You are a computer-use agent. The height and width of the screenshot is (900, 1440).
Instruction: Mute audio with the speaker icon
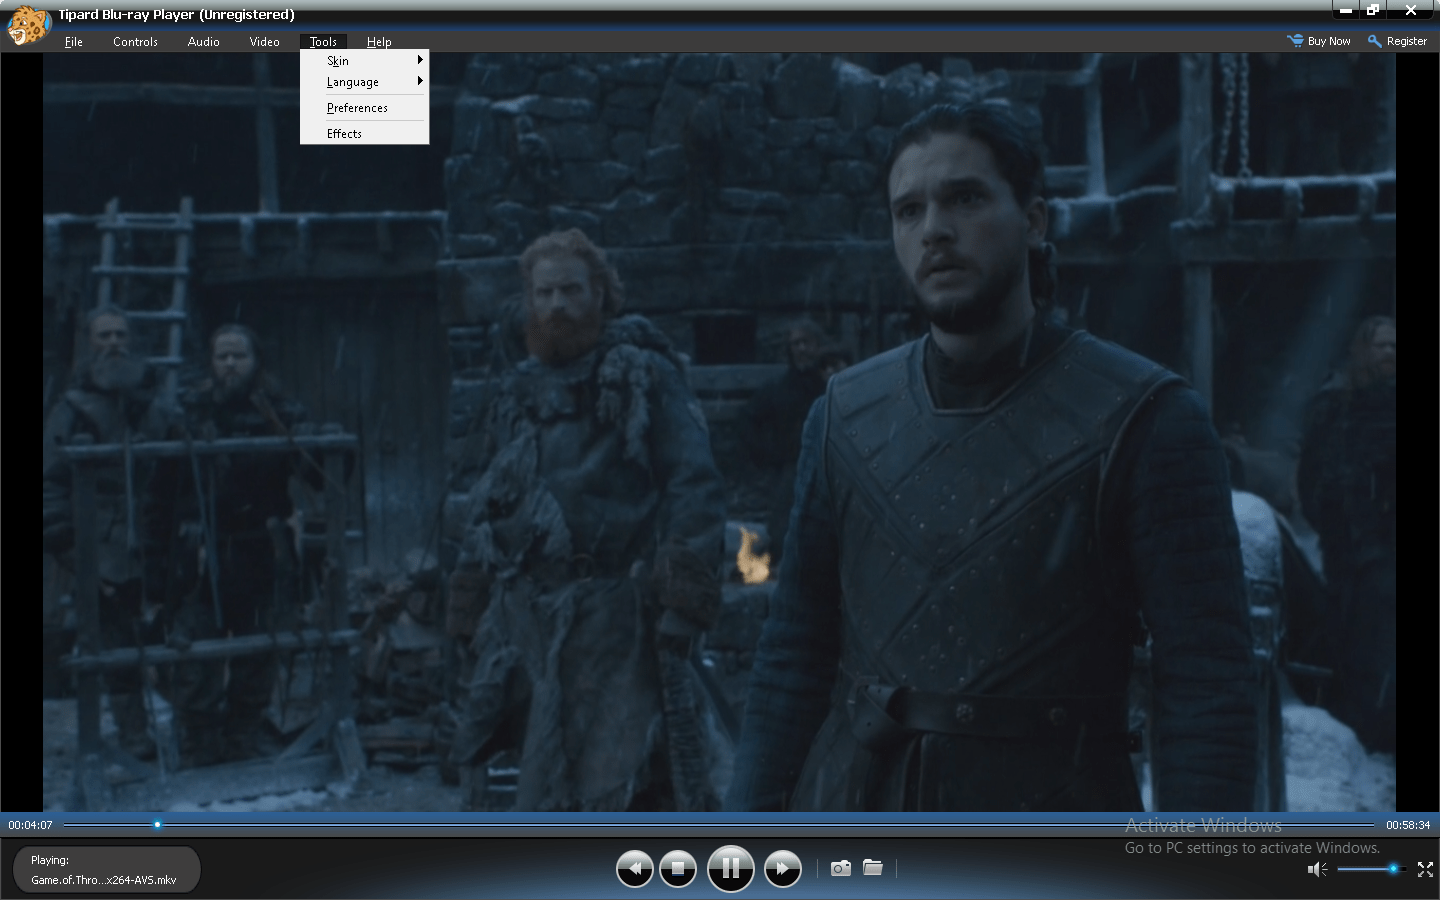tap(1318, 869)
